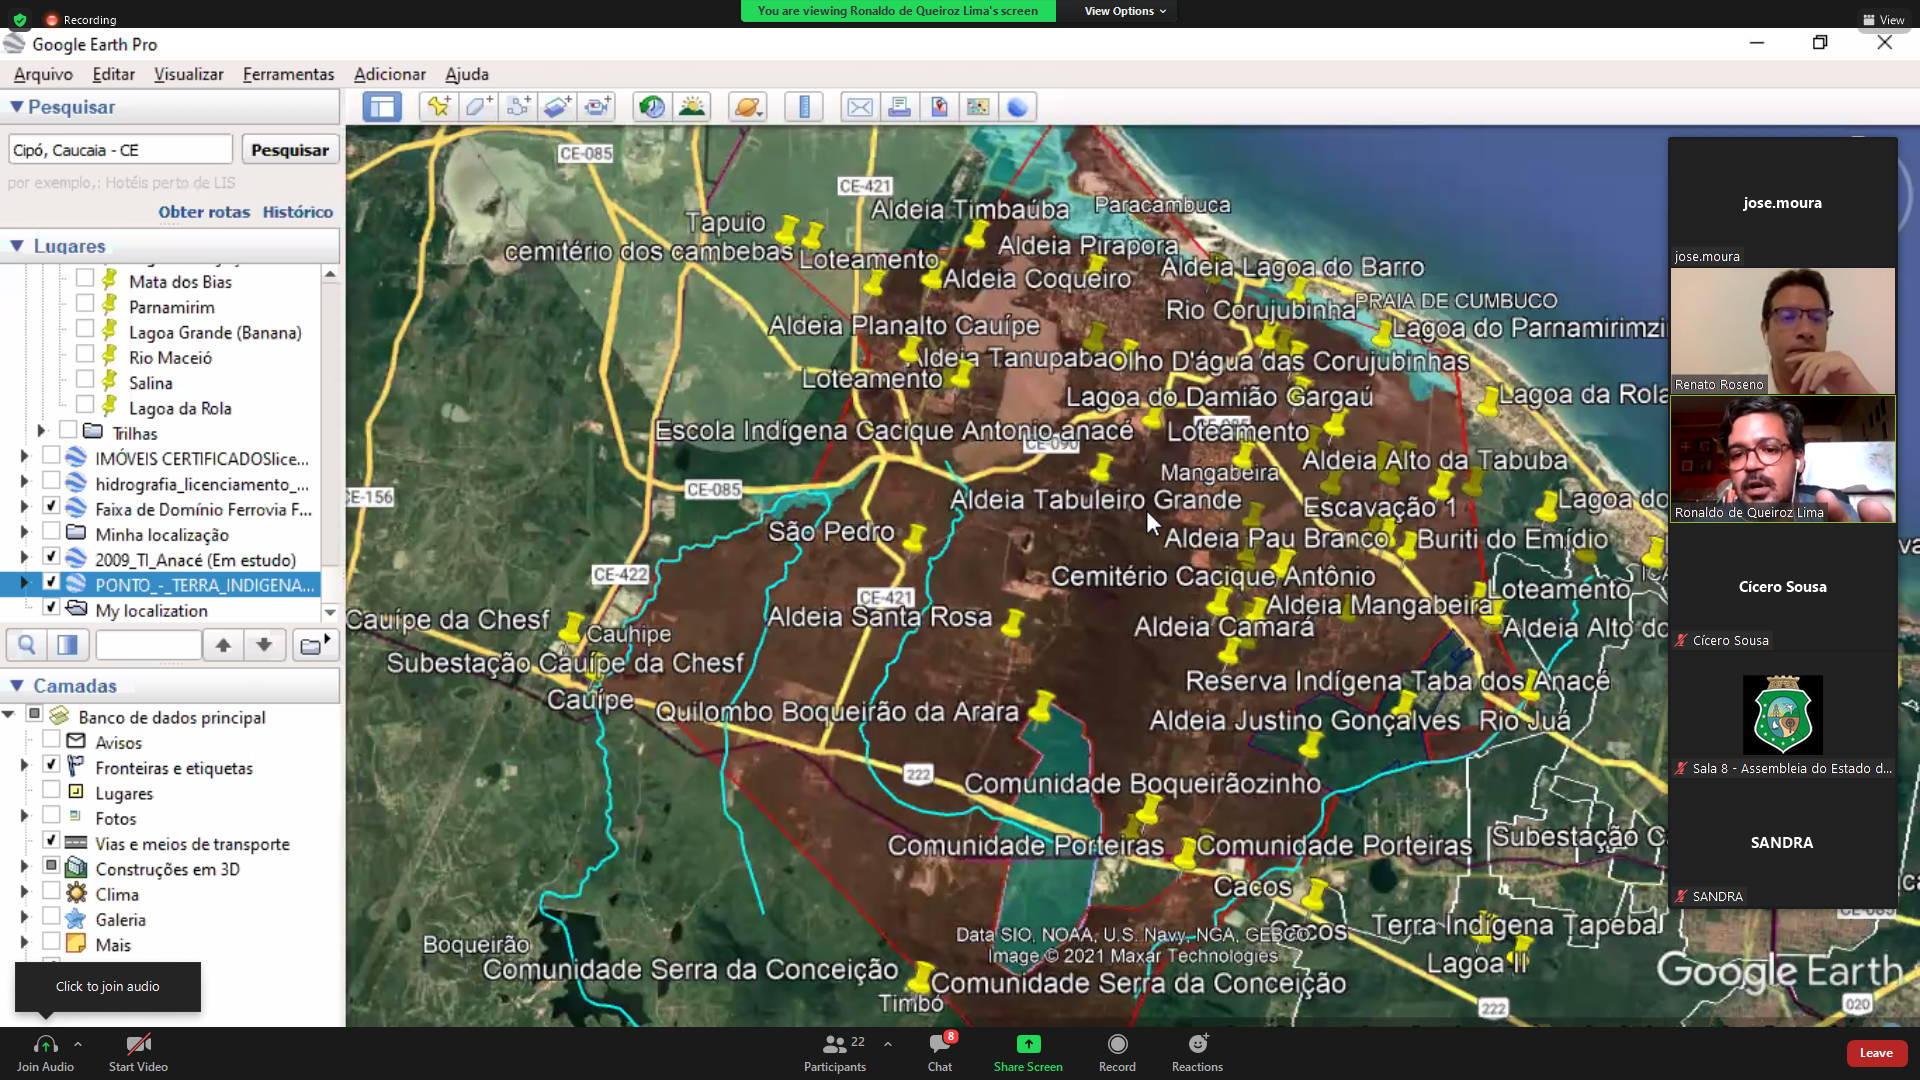Check the Rio Maceió placemark checkbox

click(x=85, y=354)
